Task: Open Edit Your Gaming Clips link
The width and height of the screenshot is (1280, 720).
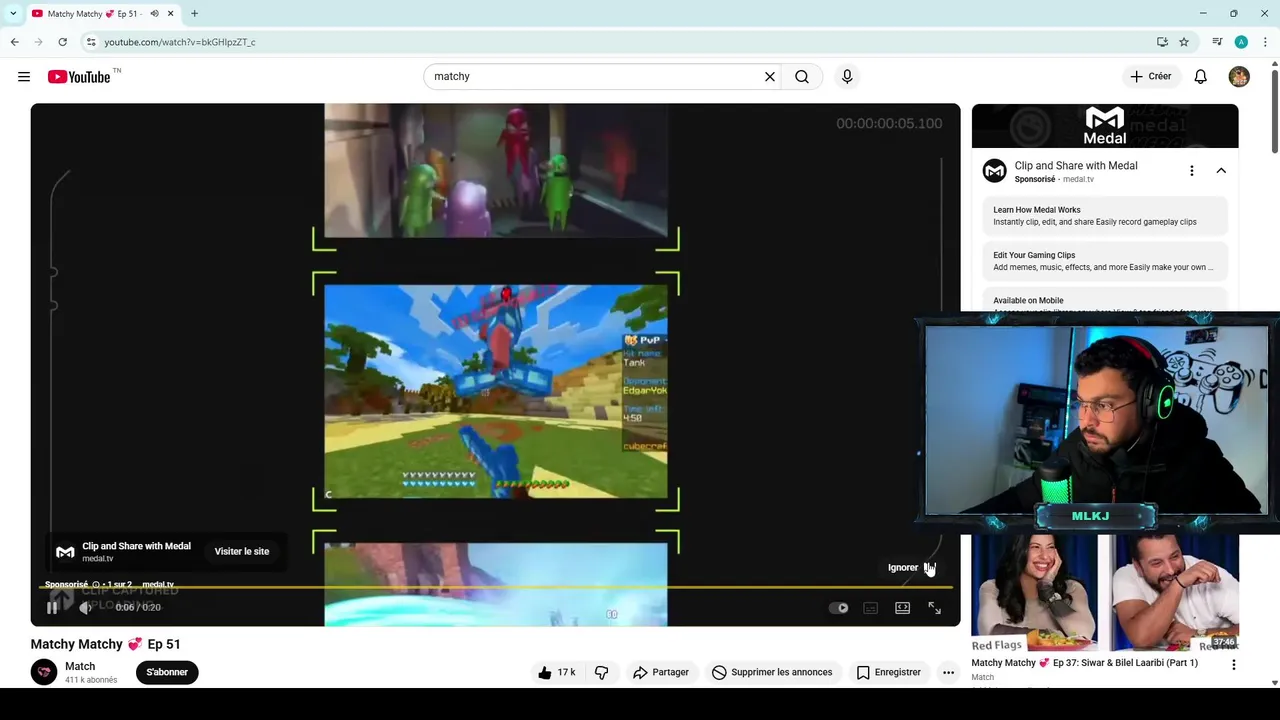Action: click(x=1105, y=261)
